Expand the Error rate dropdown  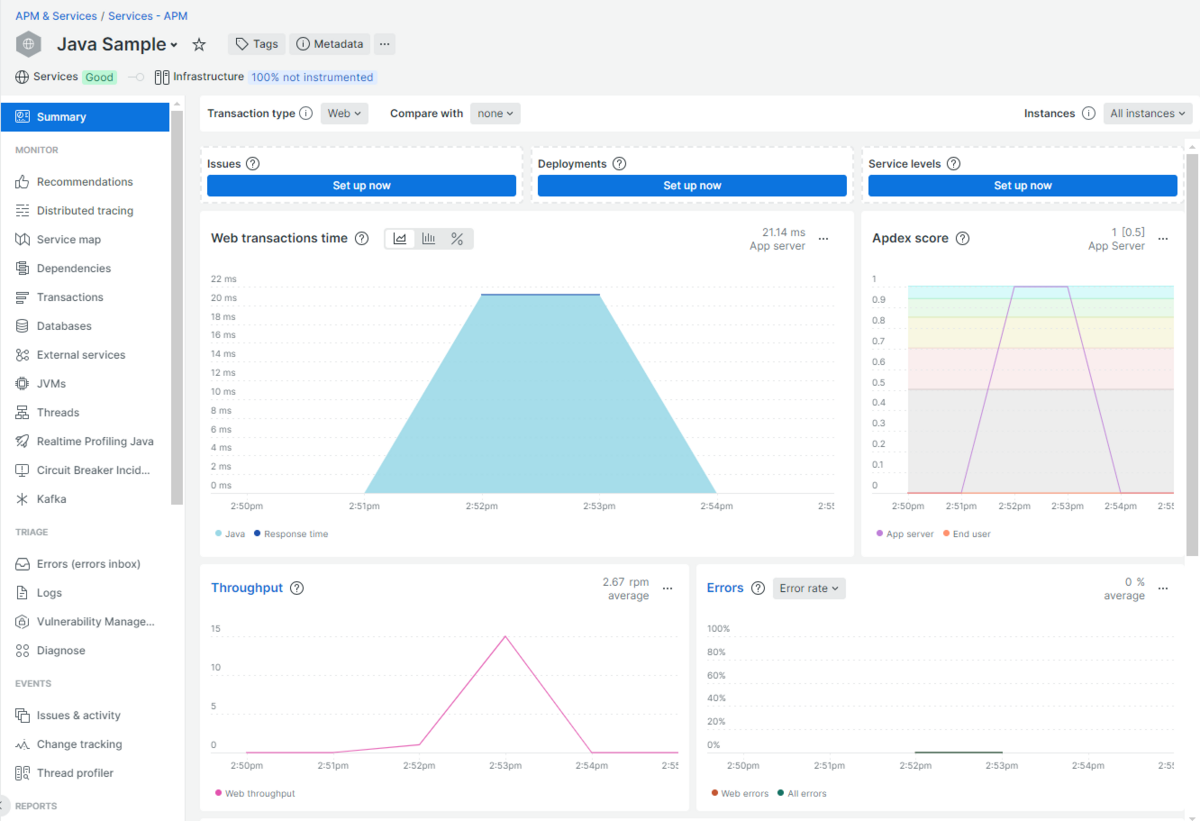tap(809, 588)
